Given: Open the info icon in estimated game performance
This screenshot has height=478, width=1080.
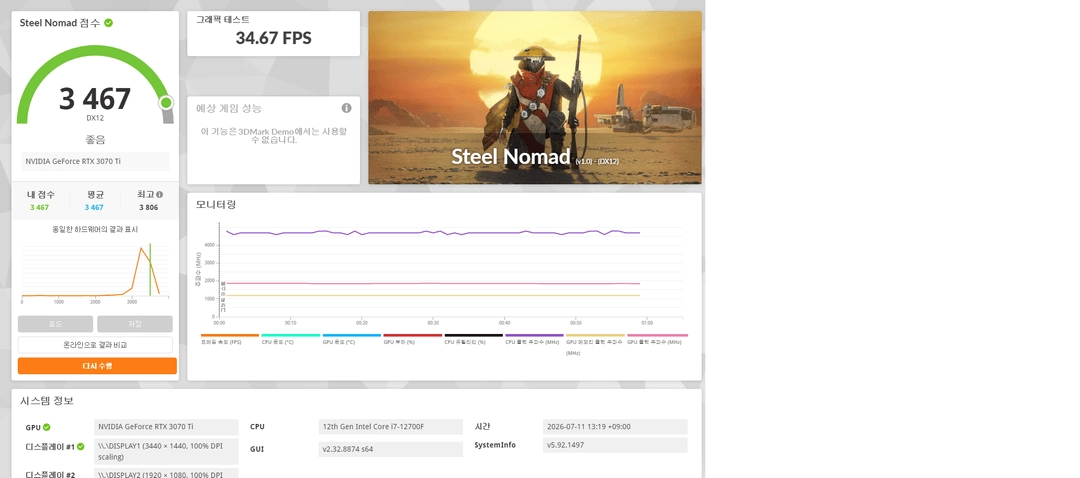Looking at the screenshot, I should coord(346,108).
